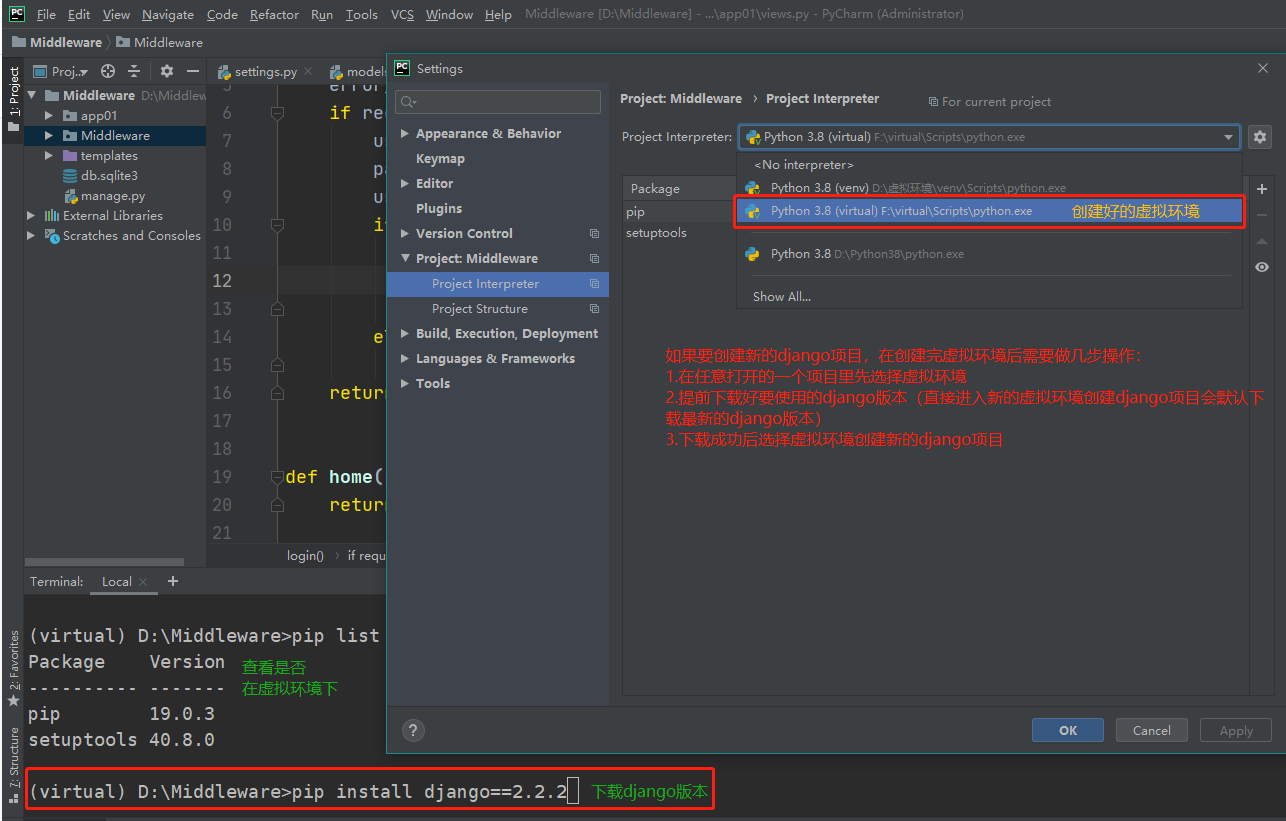Screen dimensions: 1286x821
Task: Click the upgrade package up-arrow icon
Action: tap(1262, 241)
